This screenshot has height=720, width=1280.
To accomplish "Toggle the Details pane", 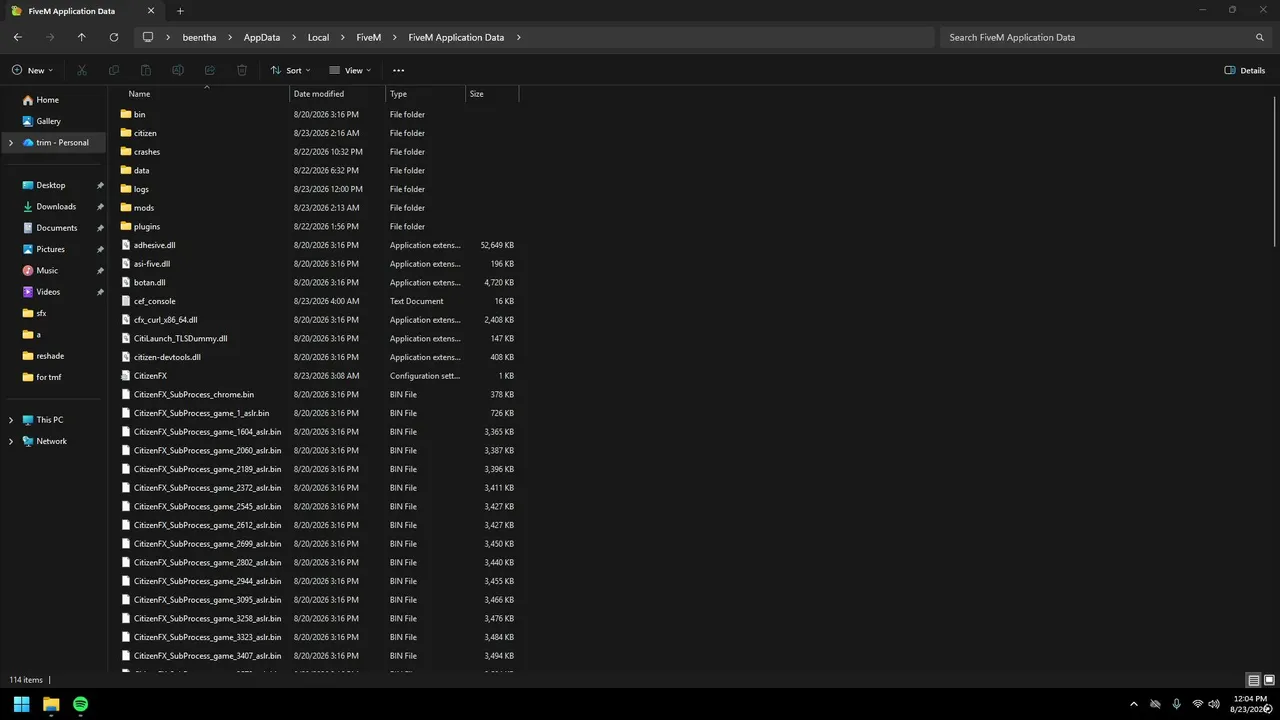I will 1245,70.
